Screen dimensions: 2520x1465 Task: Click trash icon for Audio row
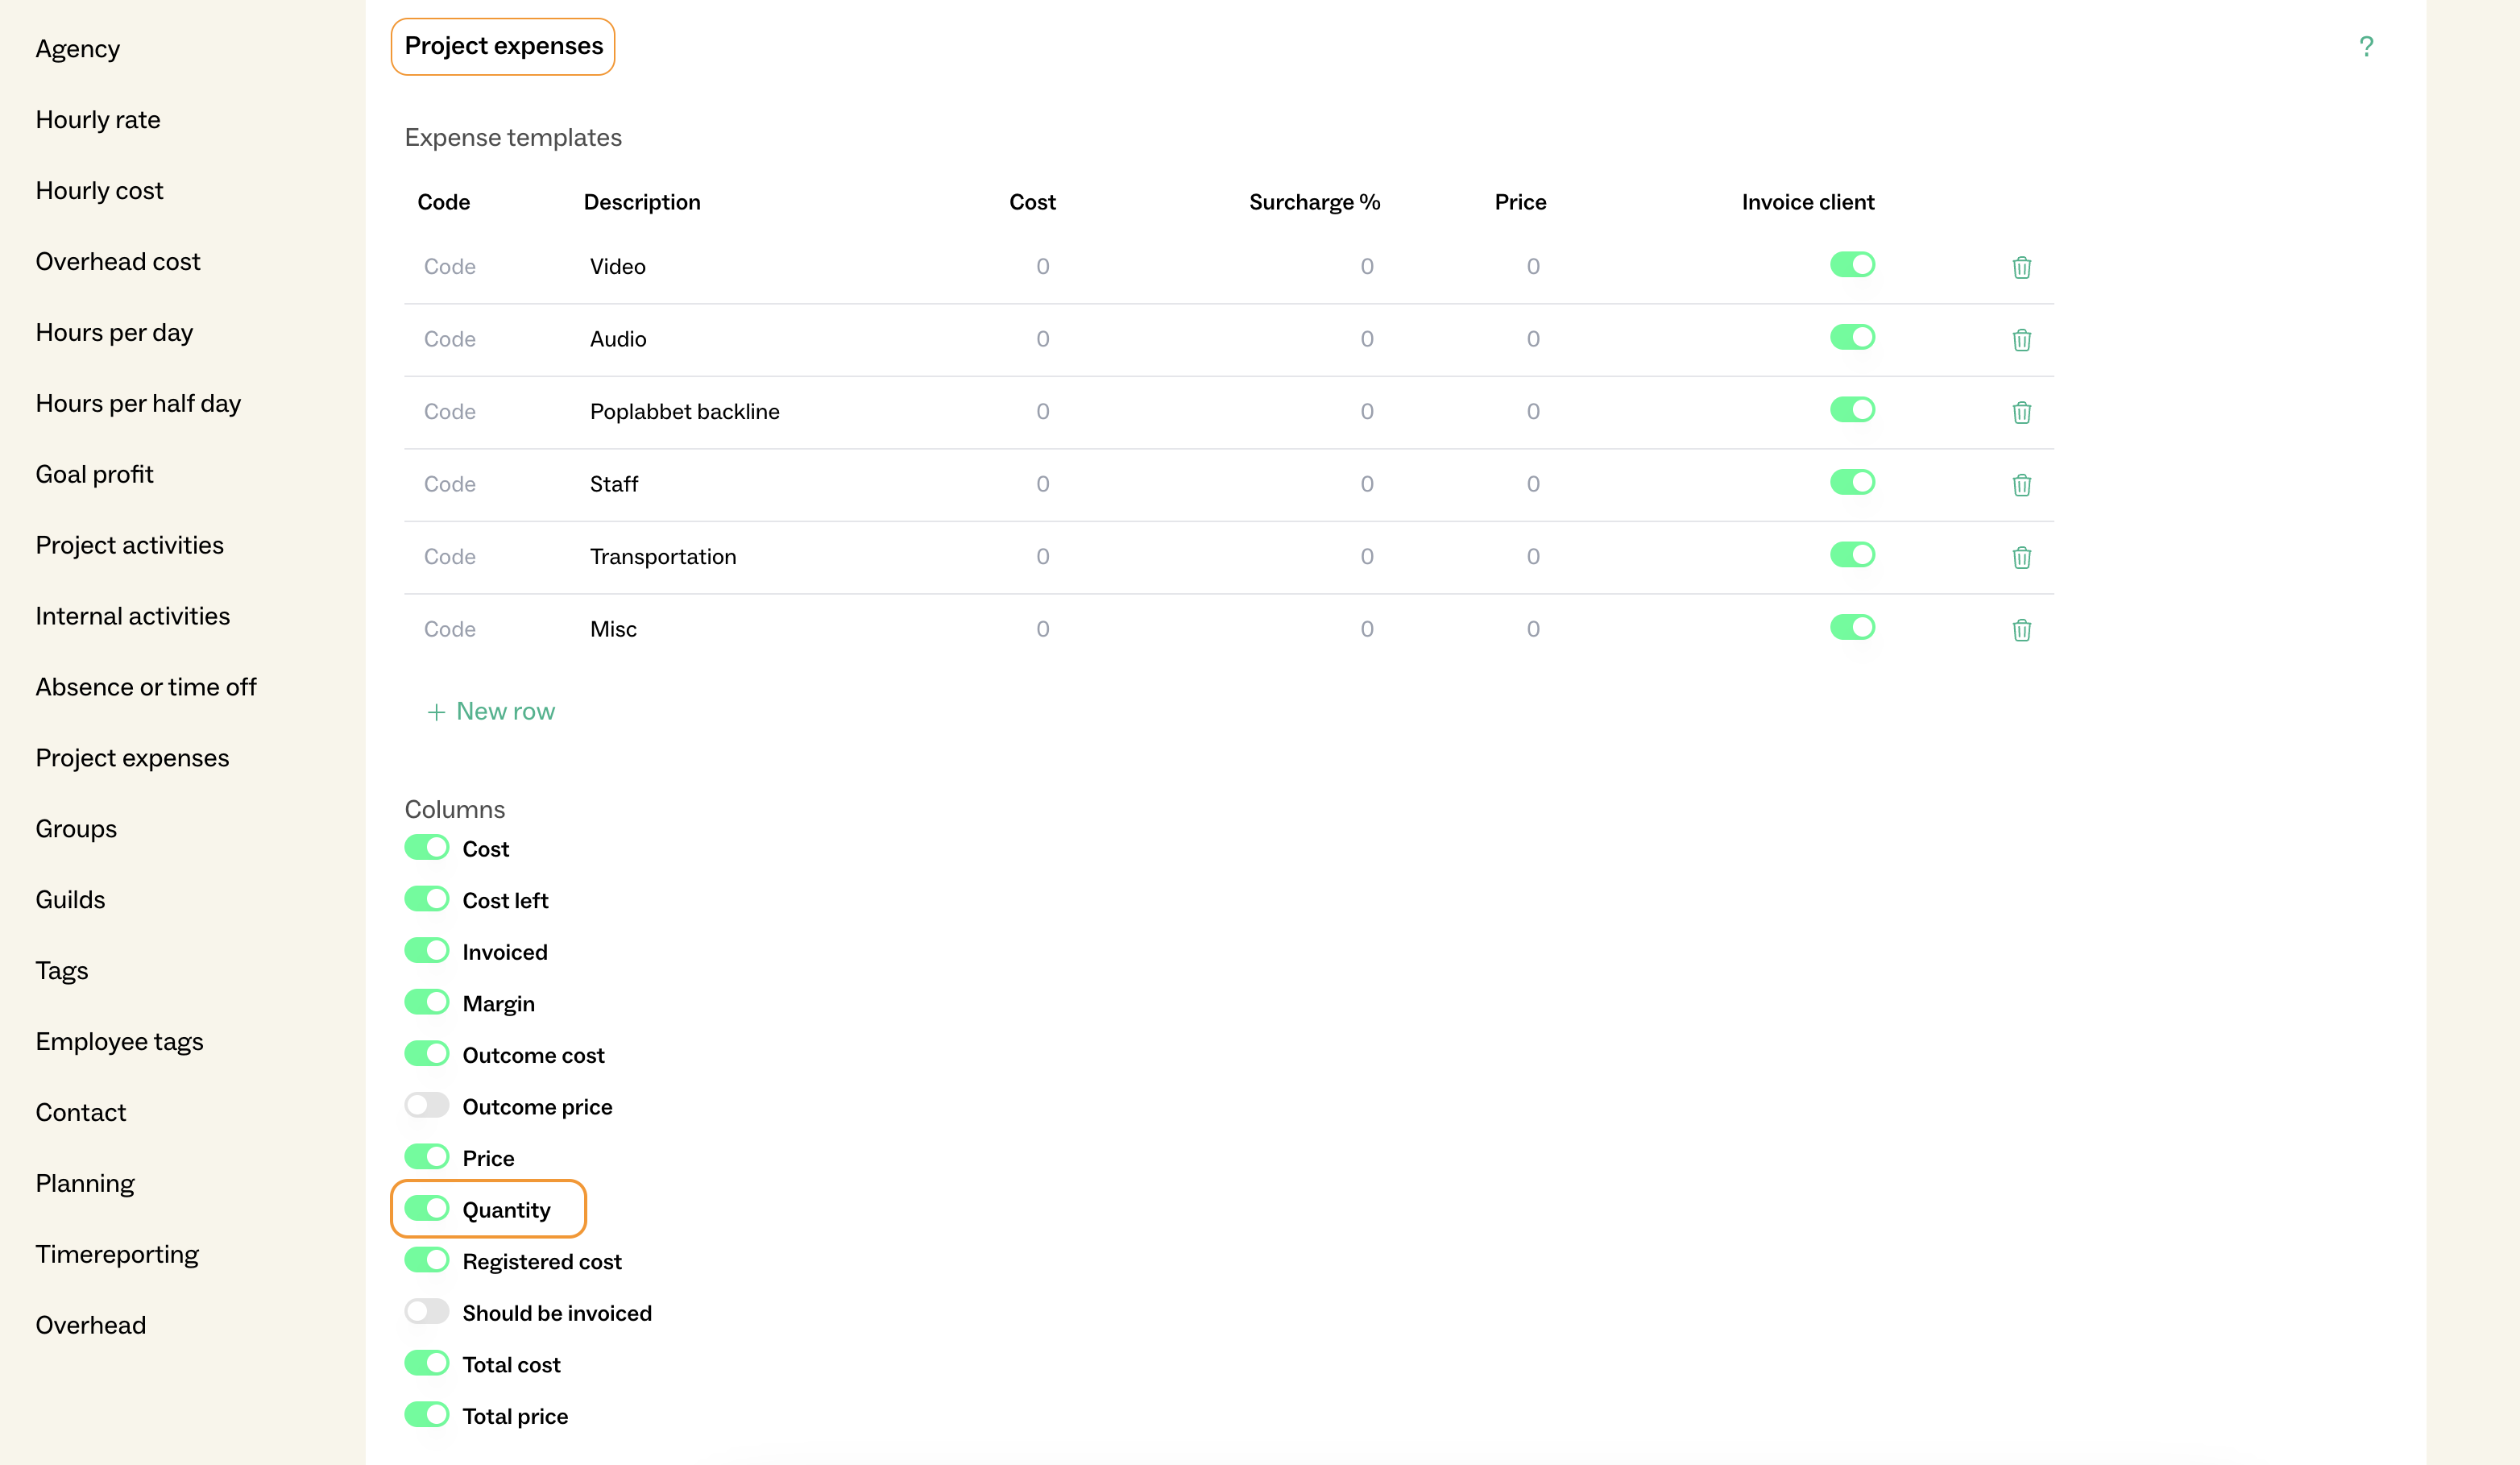click(2021, 340)
